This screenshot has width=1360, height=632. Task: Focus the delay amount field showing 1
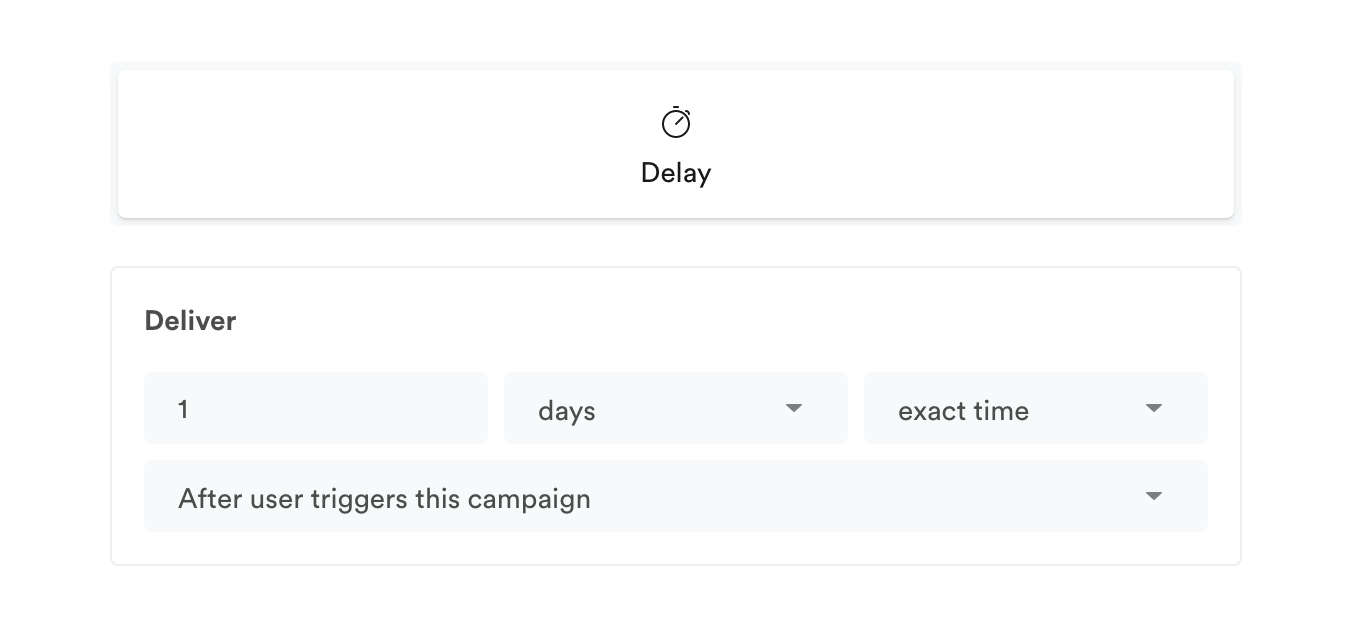click(x=316, y=408)
